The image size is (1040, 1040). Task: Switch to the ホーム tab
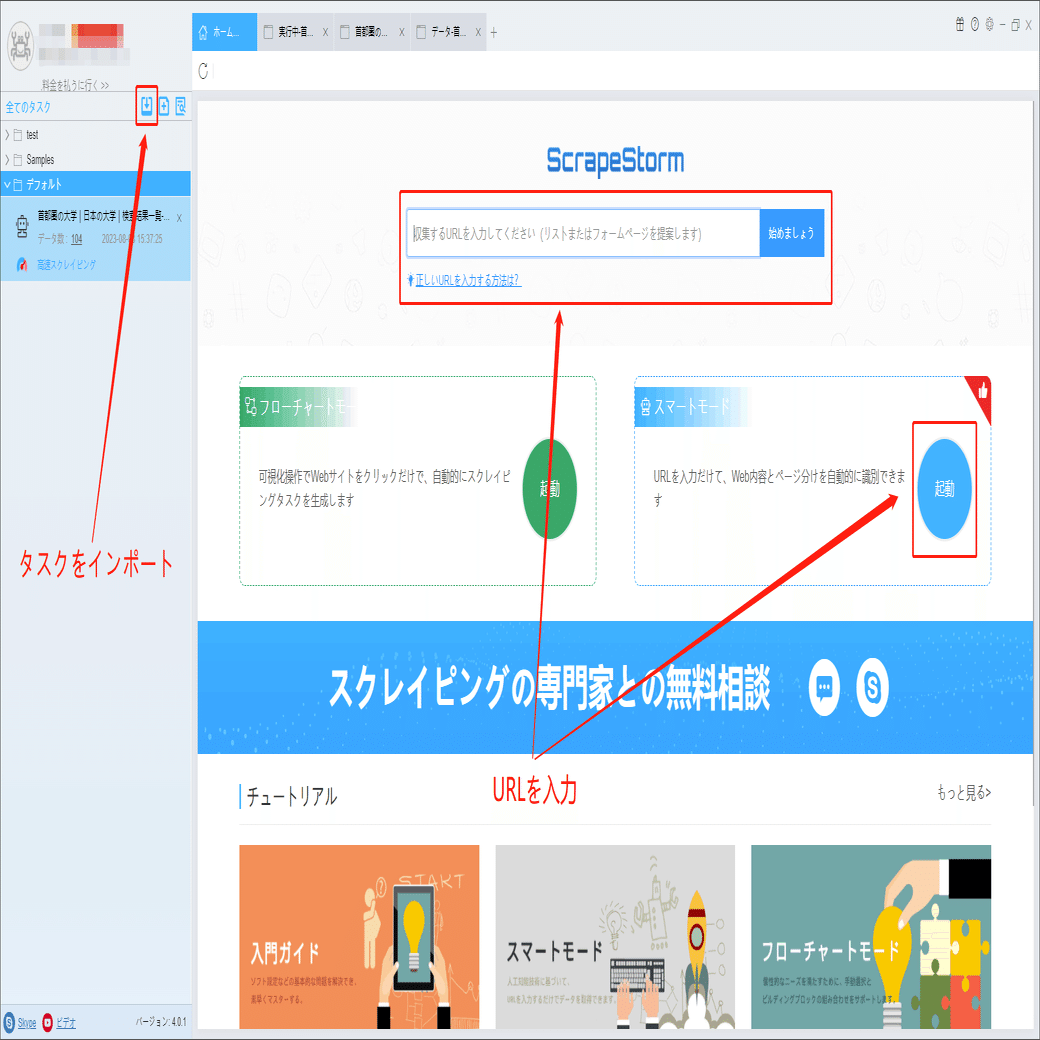[224, 32]
